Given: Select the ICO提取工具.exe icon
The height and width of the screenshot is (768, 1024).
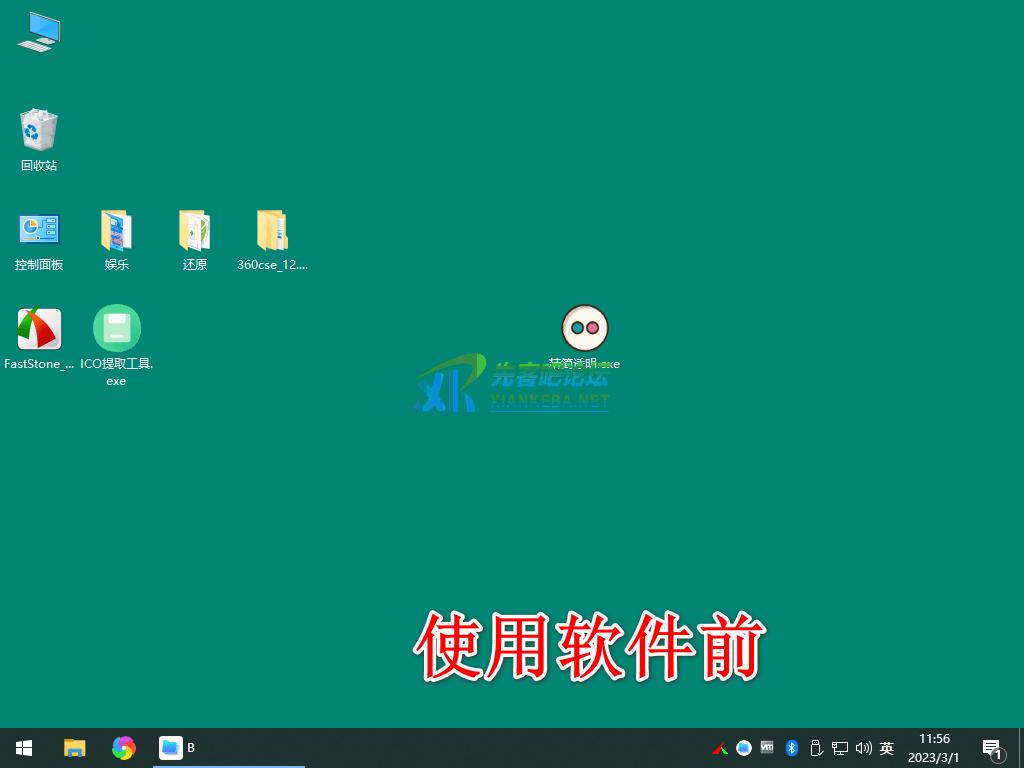Looking at the screenshot, I should [x=117, y=329].
